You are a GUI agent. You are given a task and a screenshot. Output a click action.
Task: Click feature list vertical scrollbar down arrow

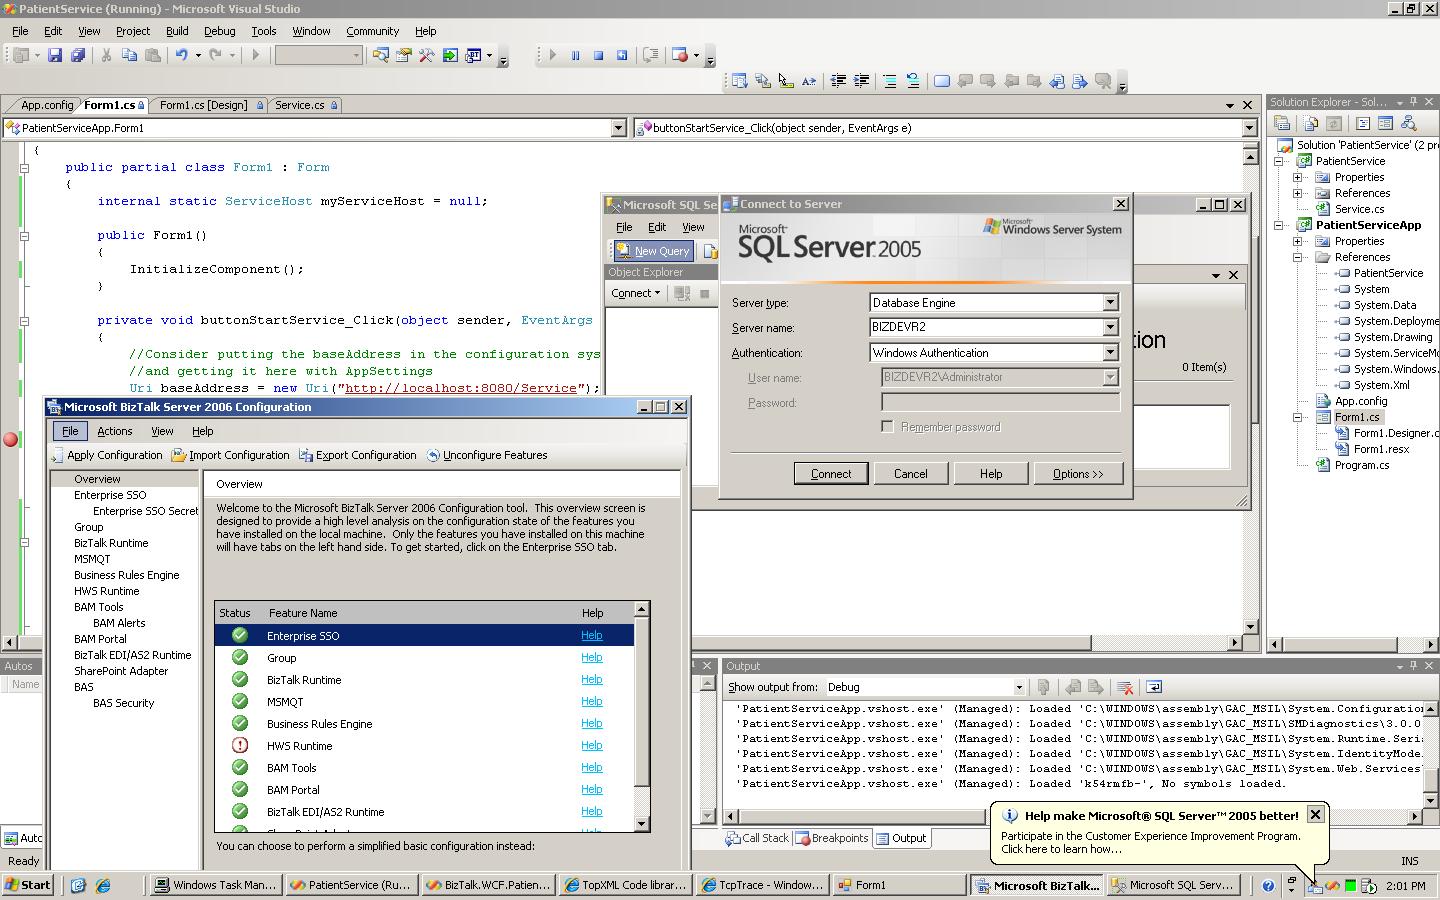click(x=642, y=823)
